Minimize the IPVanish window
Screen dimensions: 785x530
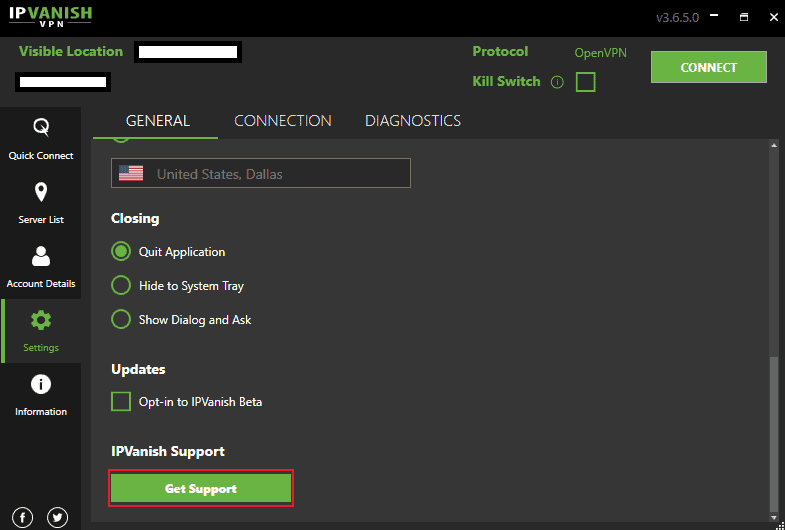click(714, 17)
